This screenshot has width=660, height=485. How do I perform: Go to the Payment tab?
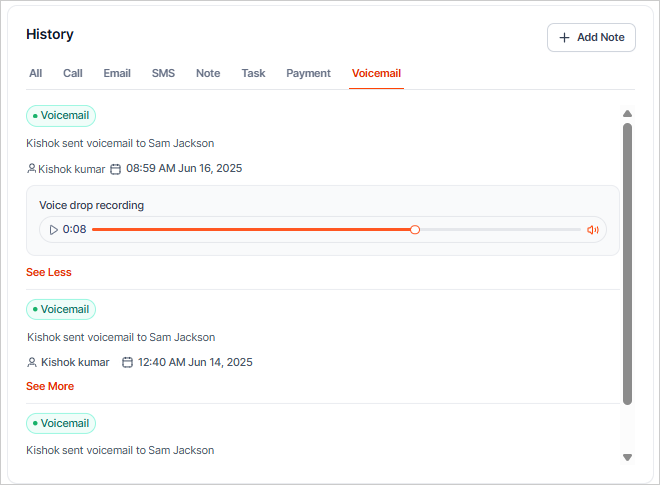pyautogui.click(x=308, y=73)
